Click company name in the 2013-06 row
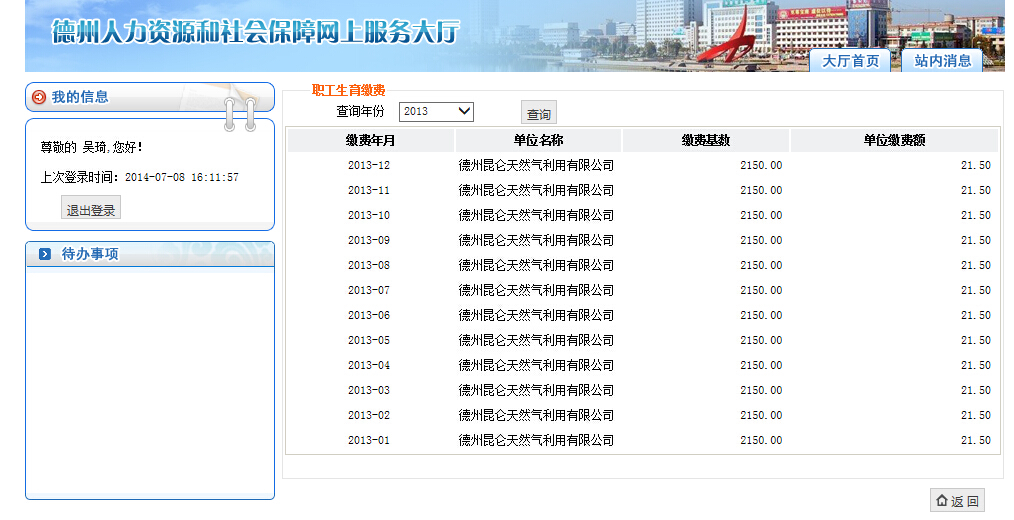Screen dimensions: 1014x520 [x=536, y=316]
